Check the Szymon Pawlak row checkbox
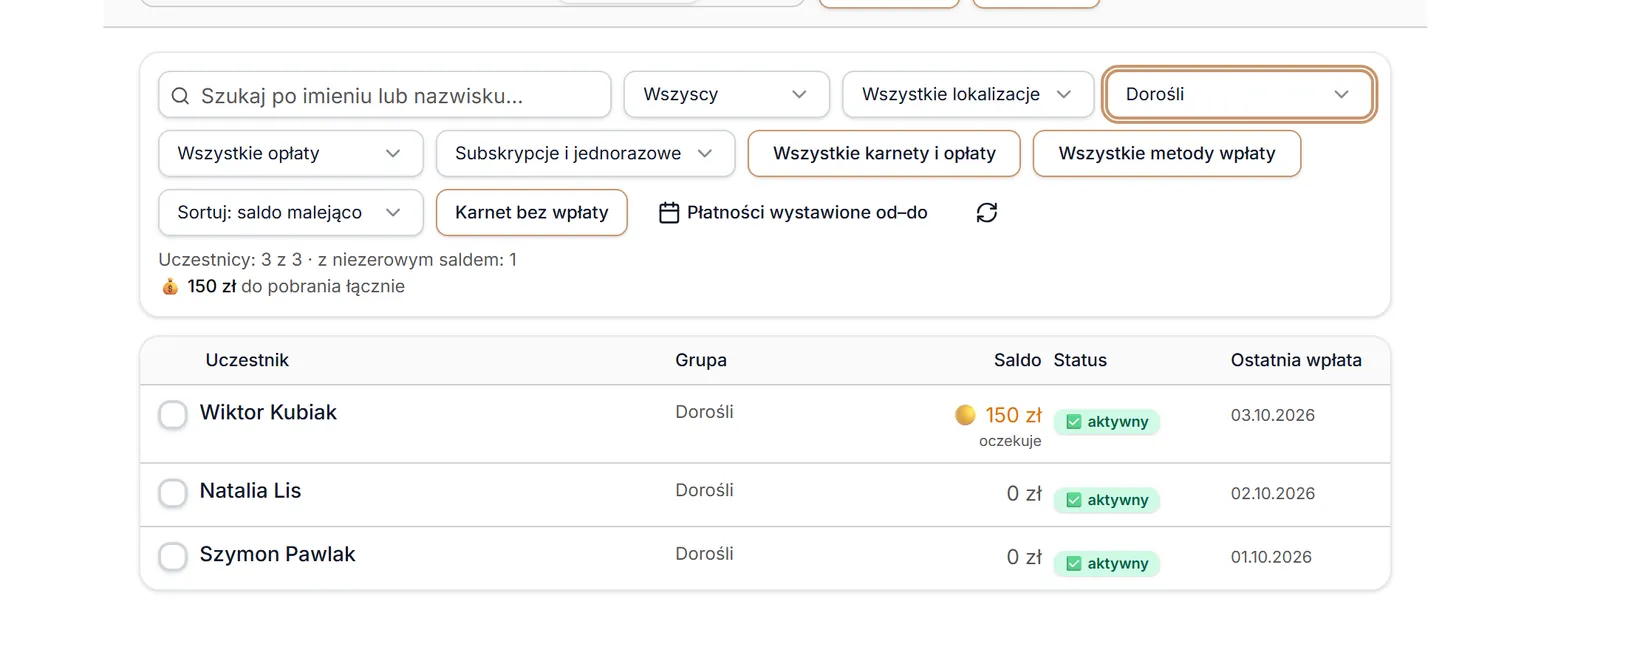1640x660 pixels. [x=173, y=556]
